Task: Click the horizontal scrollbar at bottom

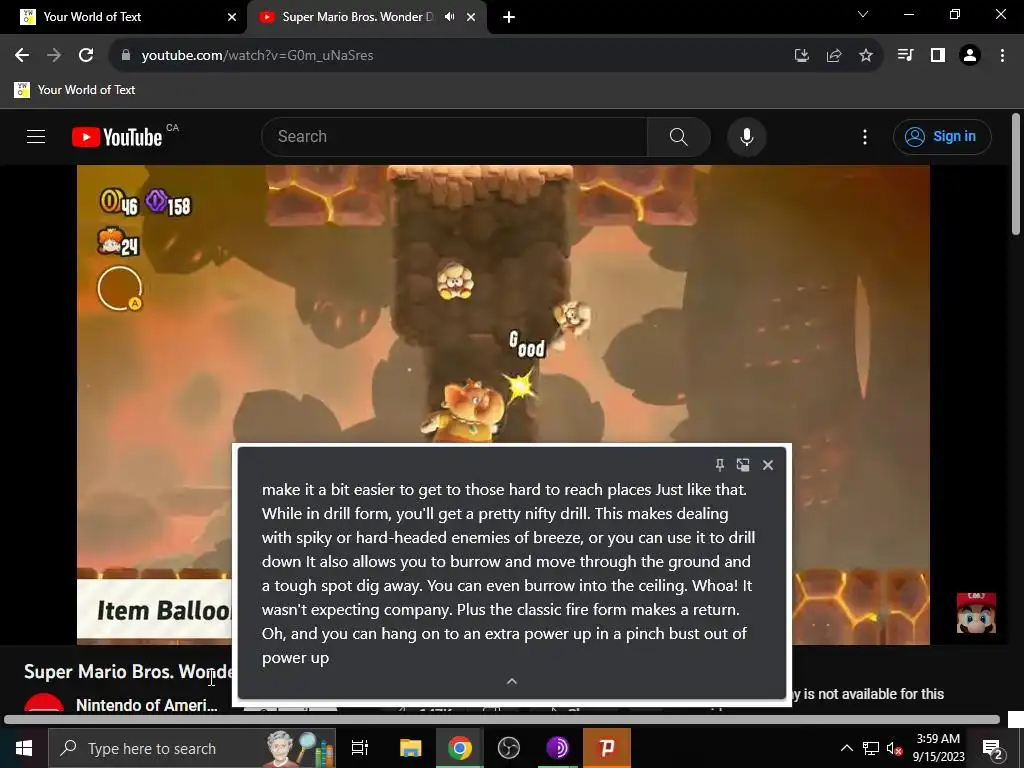Action: [502, 720]
